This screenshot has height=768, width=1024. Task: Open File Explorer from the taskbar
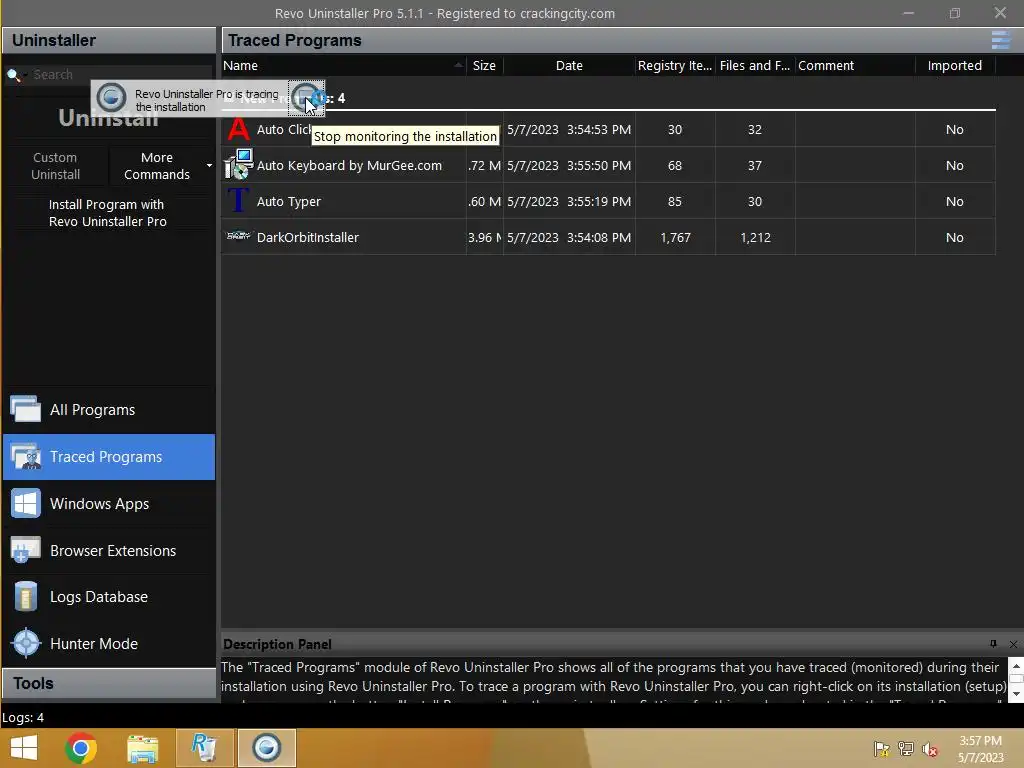click(x=142, y=749)
